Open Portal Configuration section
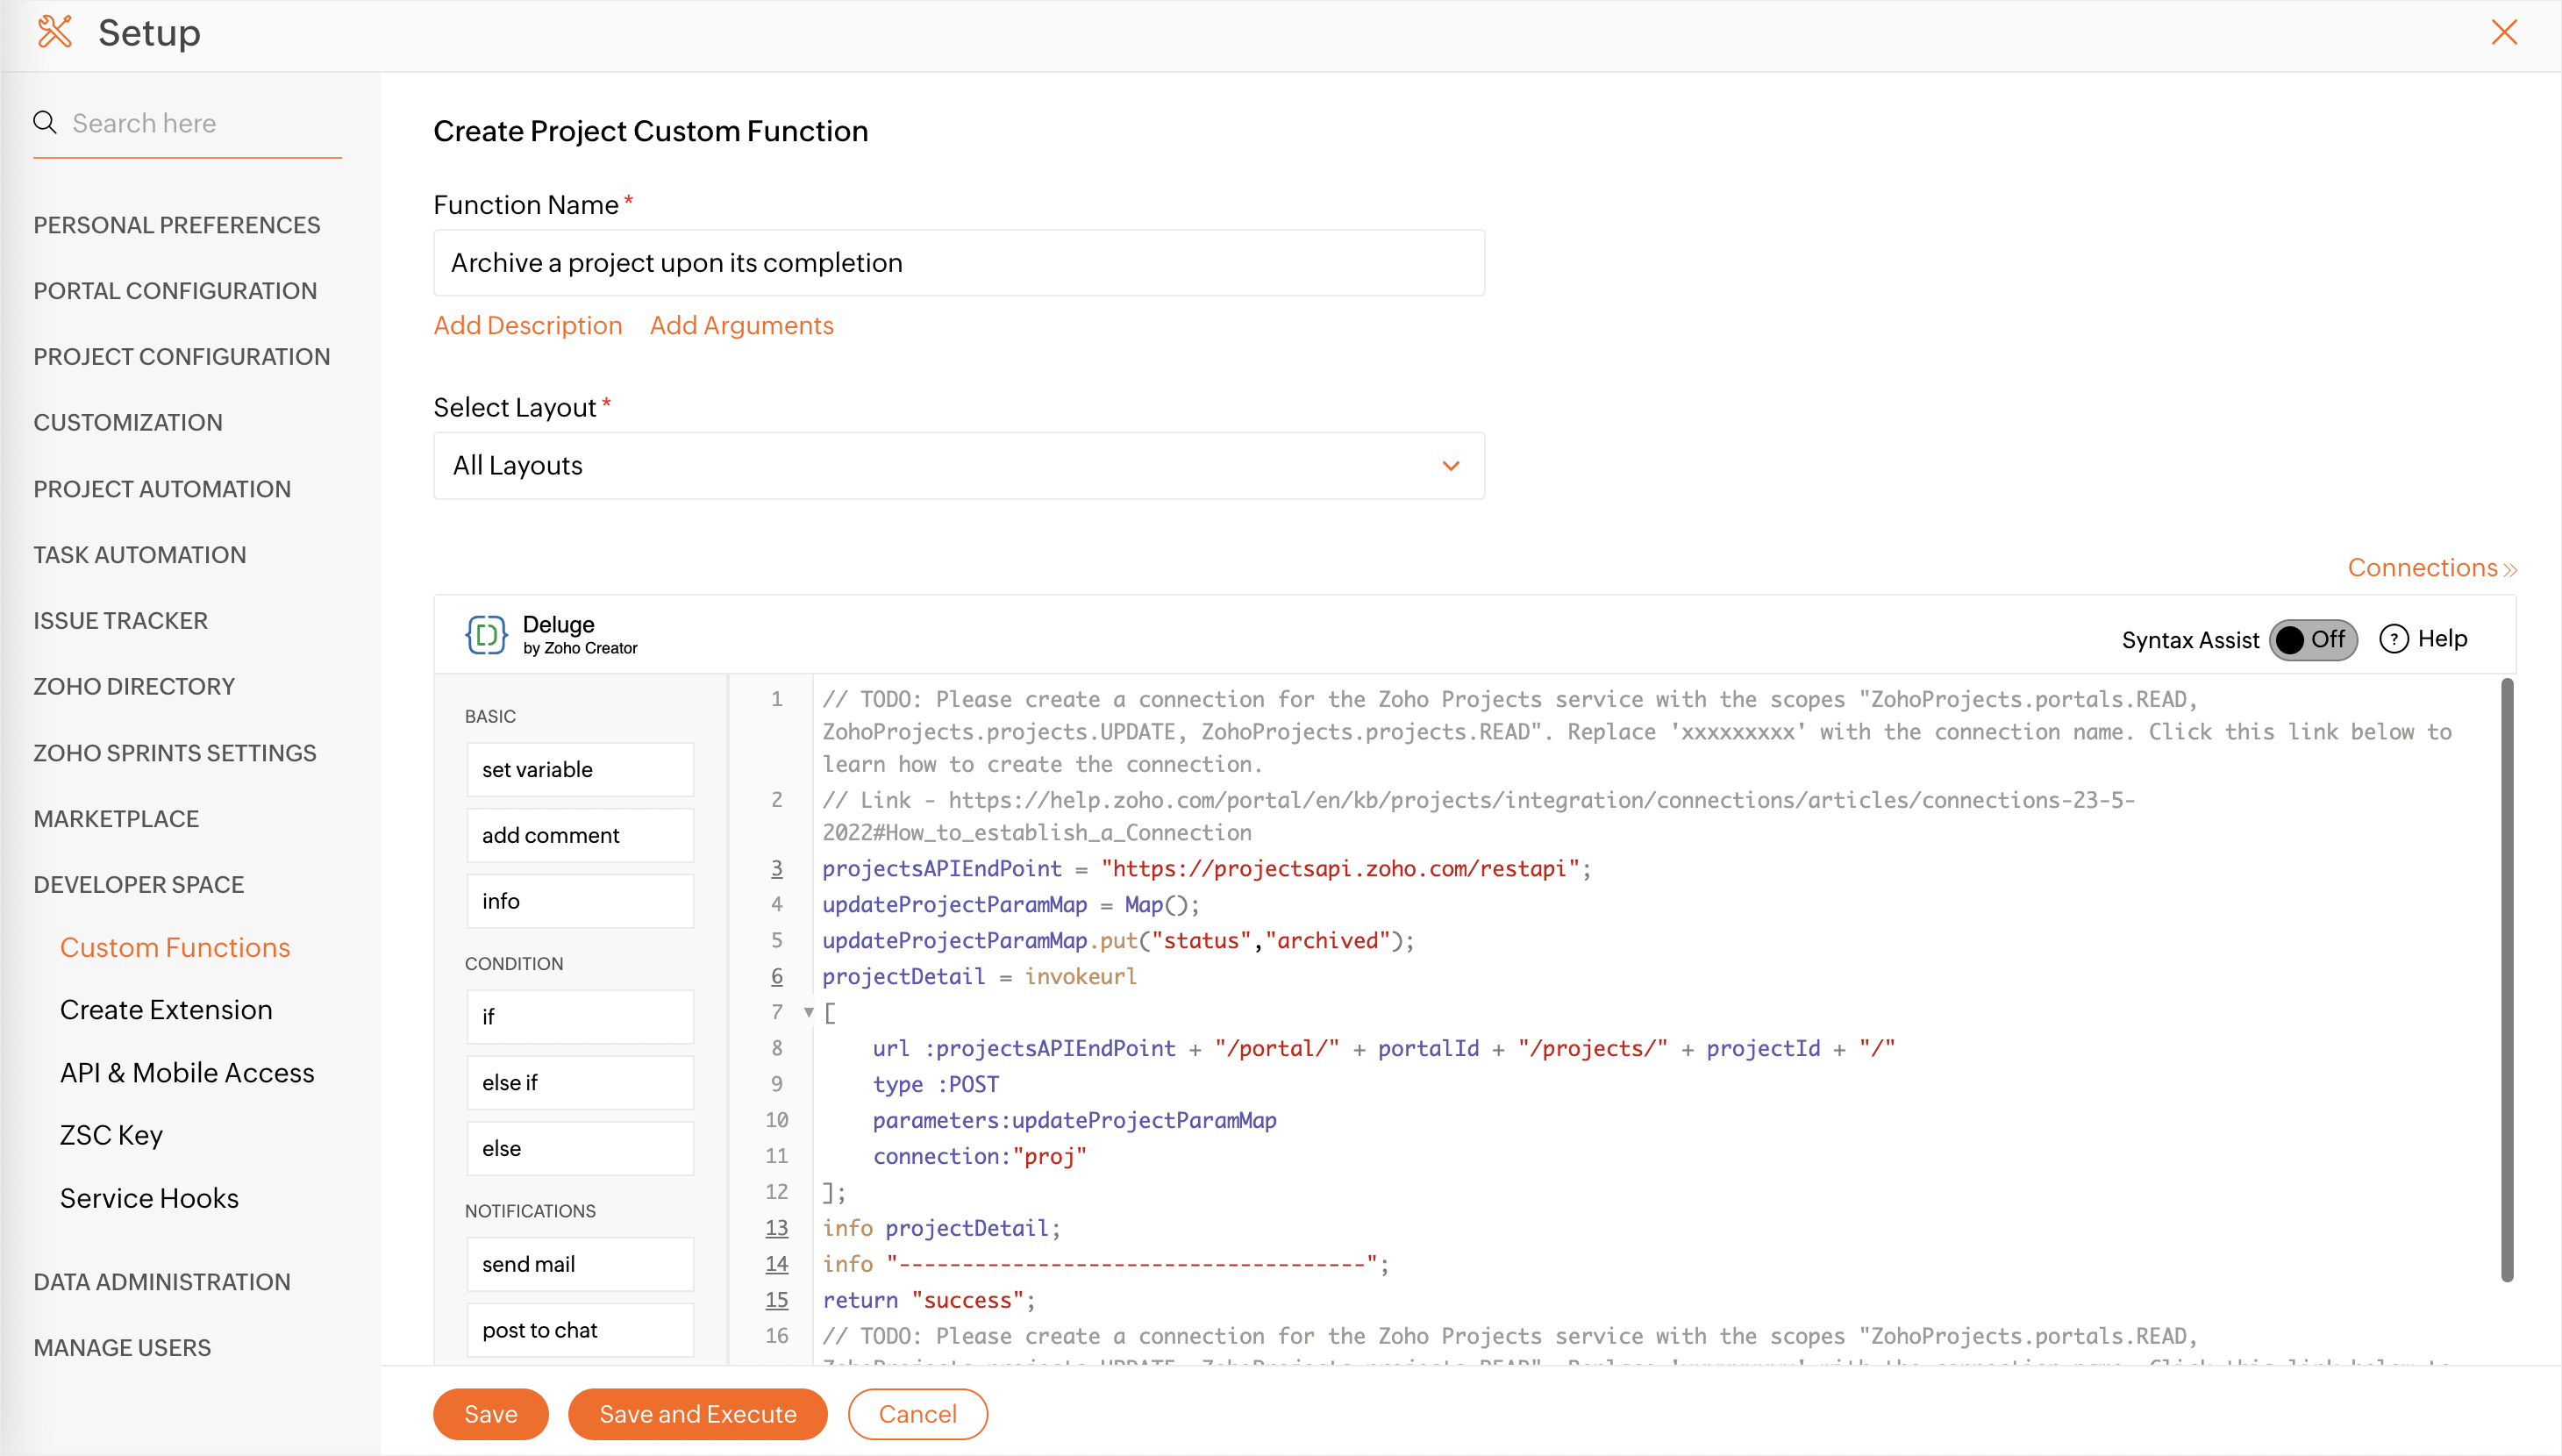This screenshot has height=1456, width=2562. click(175, 291)
